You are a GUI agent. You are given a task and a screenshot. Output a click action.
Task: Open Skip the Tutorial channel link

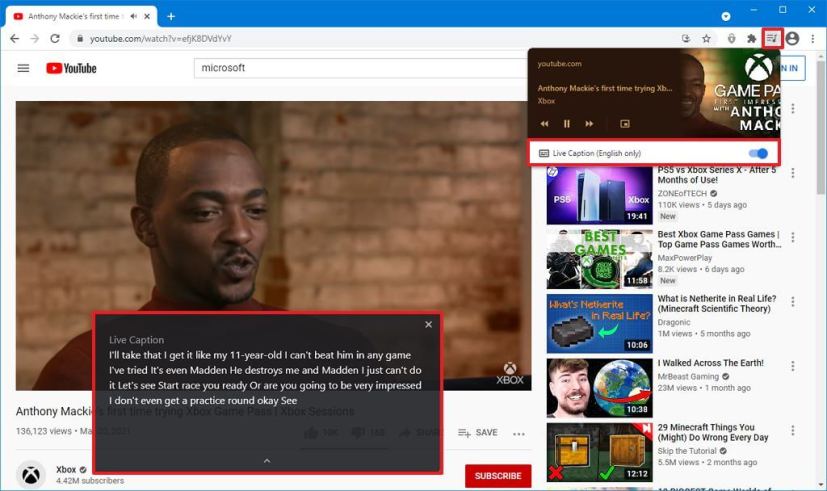click(687, 451)
